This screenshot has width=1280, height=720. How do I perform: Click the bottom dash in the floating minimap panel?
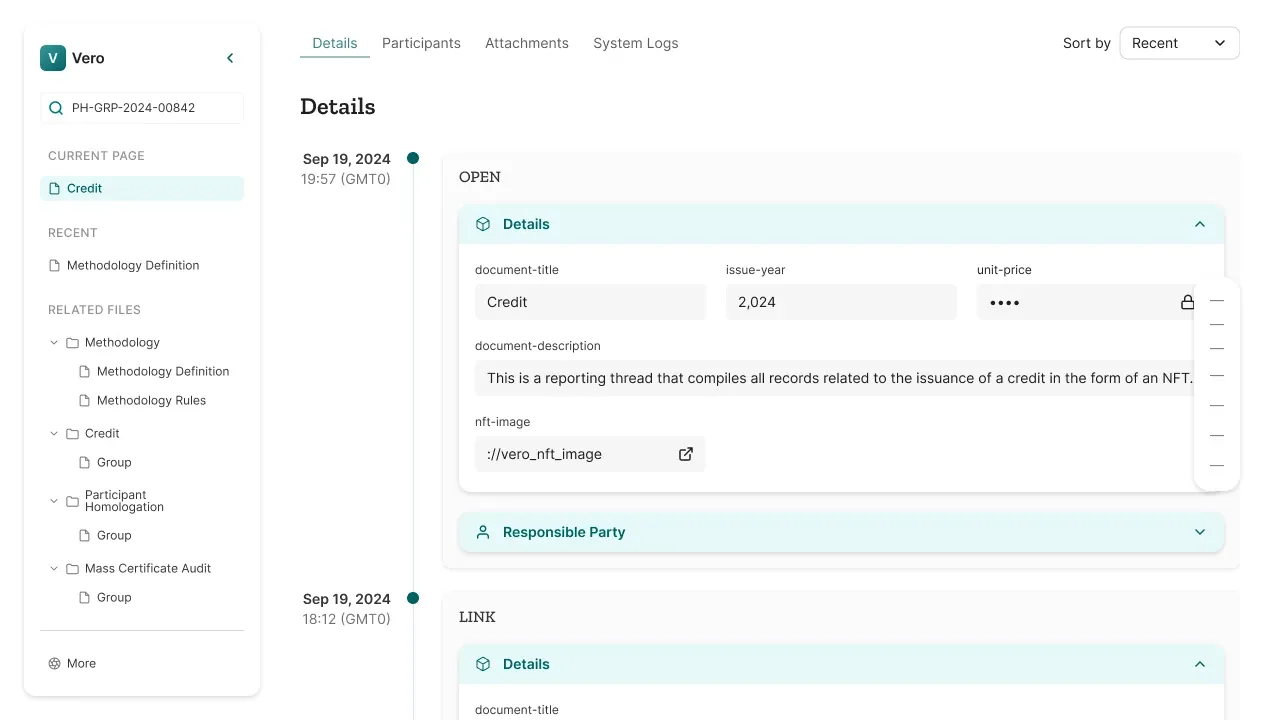pyautogui.click(x=1217, y=465)
